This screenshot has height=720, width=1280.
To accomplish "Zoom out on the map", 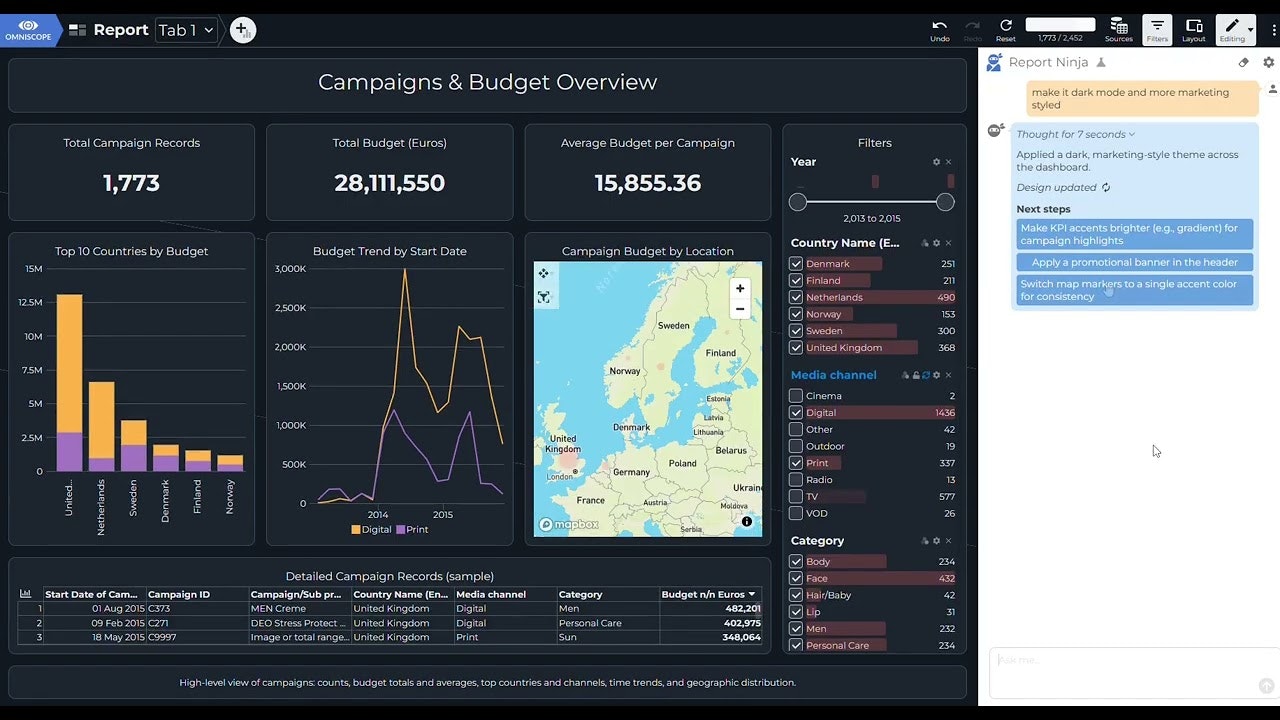I will 740,309.
